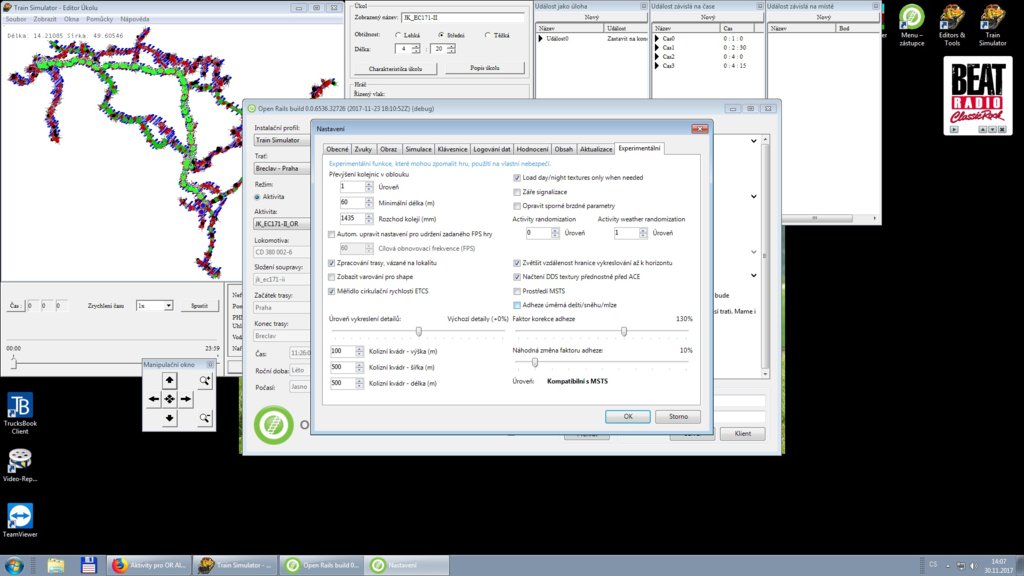Open the TrucksBook Client desktop icon
The width and height of the screenshot is (1024, 576).
19,413
